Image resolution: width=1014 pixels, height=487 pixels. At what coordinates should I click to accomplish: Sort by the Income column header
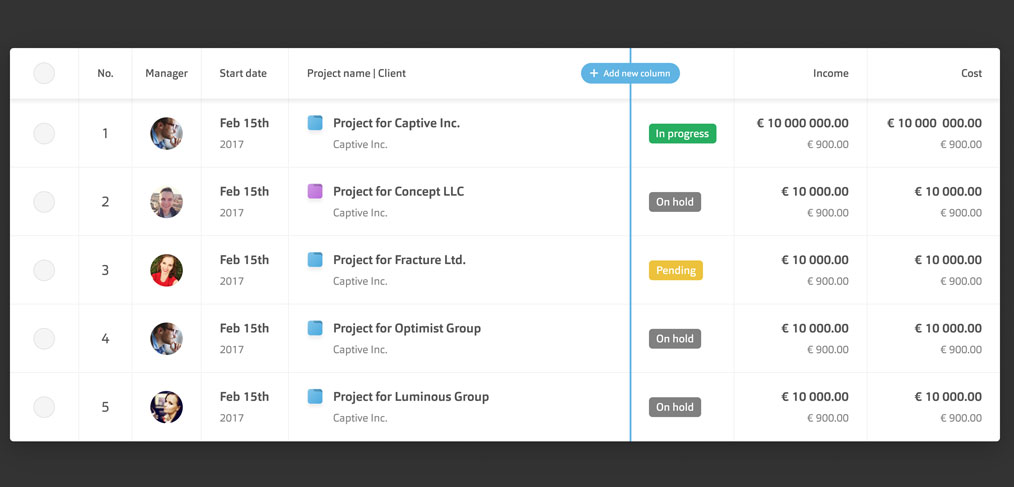[x=830, y=73]
